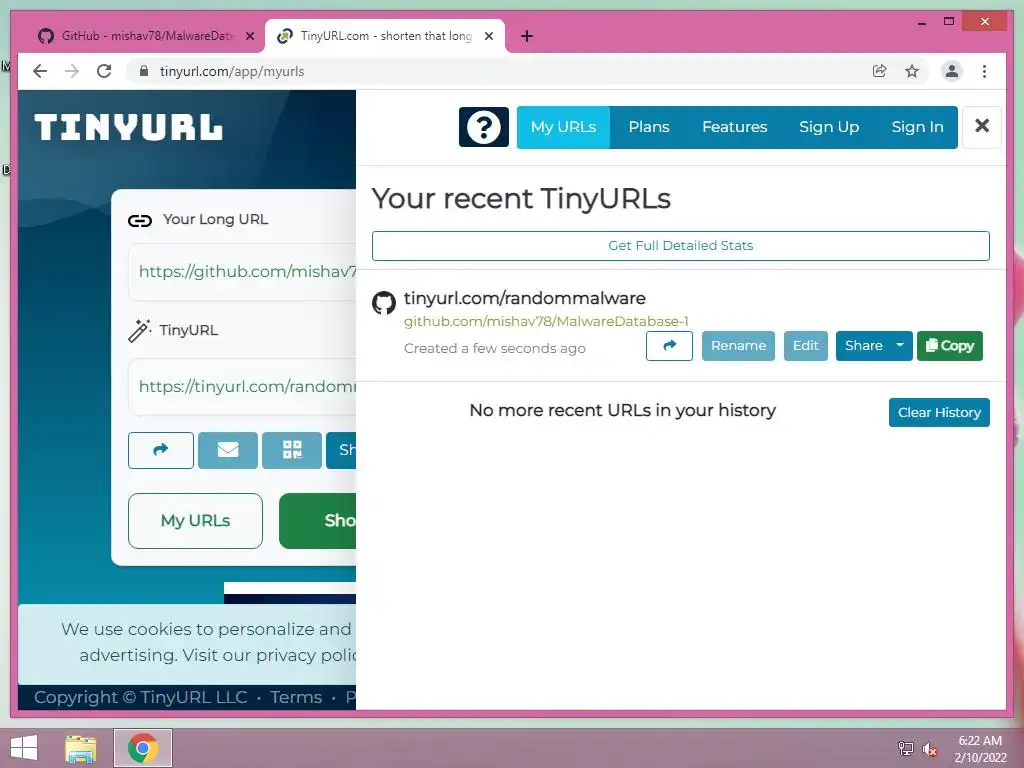The height and width of the screenshot is (768, 1024).
Task: Click the address bar URL
Action: click(x=232, y=71)
